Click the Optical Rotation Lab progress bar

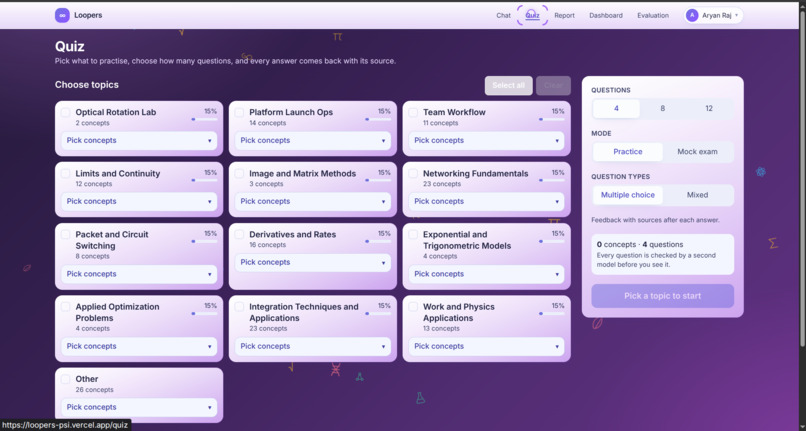(x=204, y=119)
